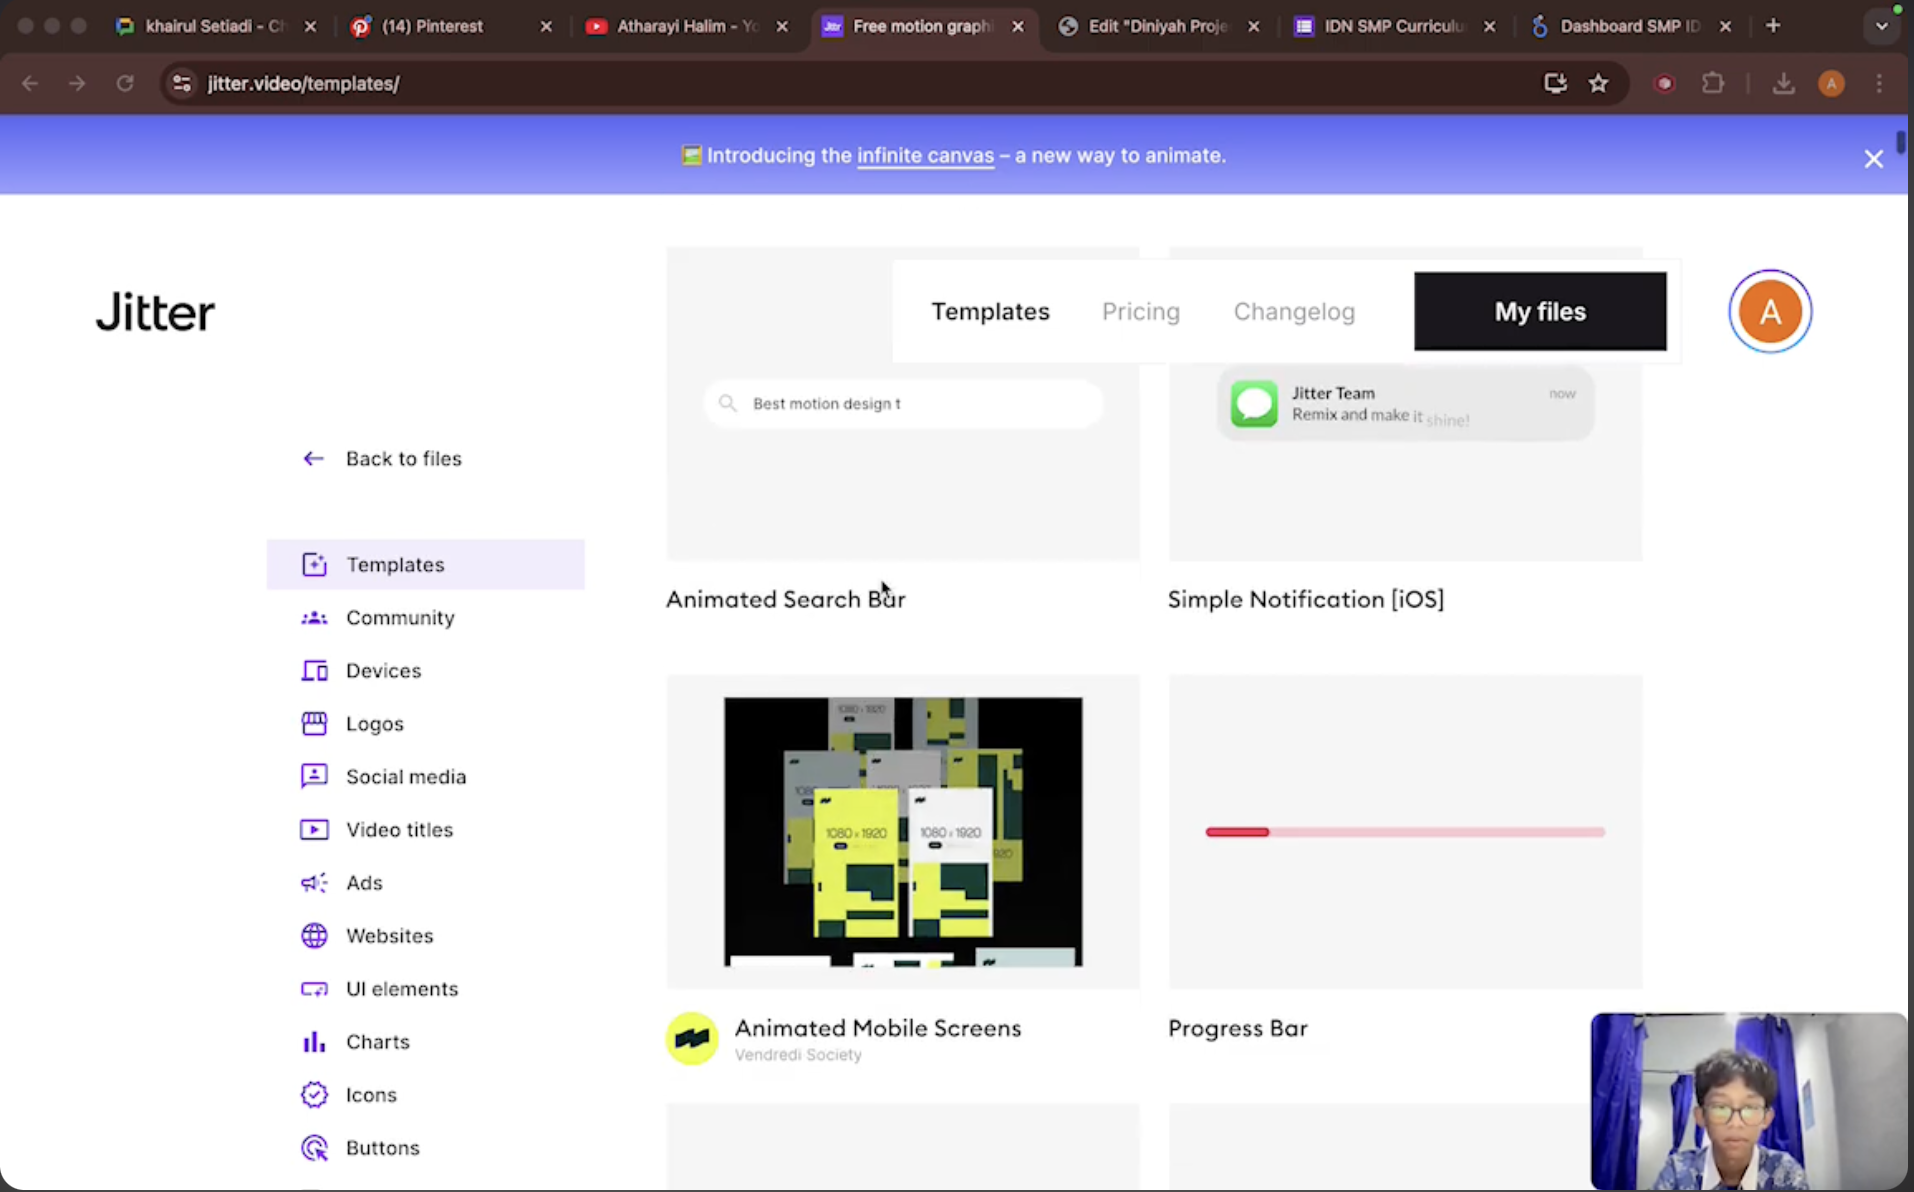Open the Buttons cursor icon

point(314,1147)
